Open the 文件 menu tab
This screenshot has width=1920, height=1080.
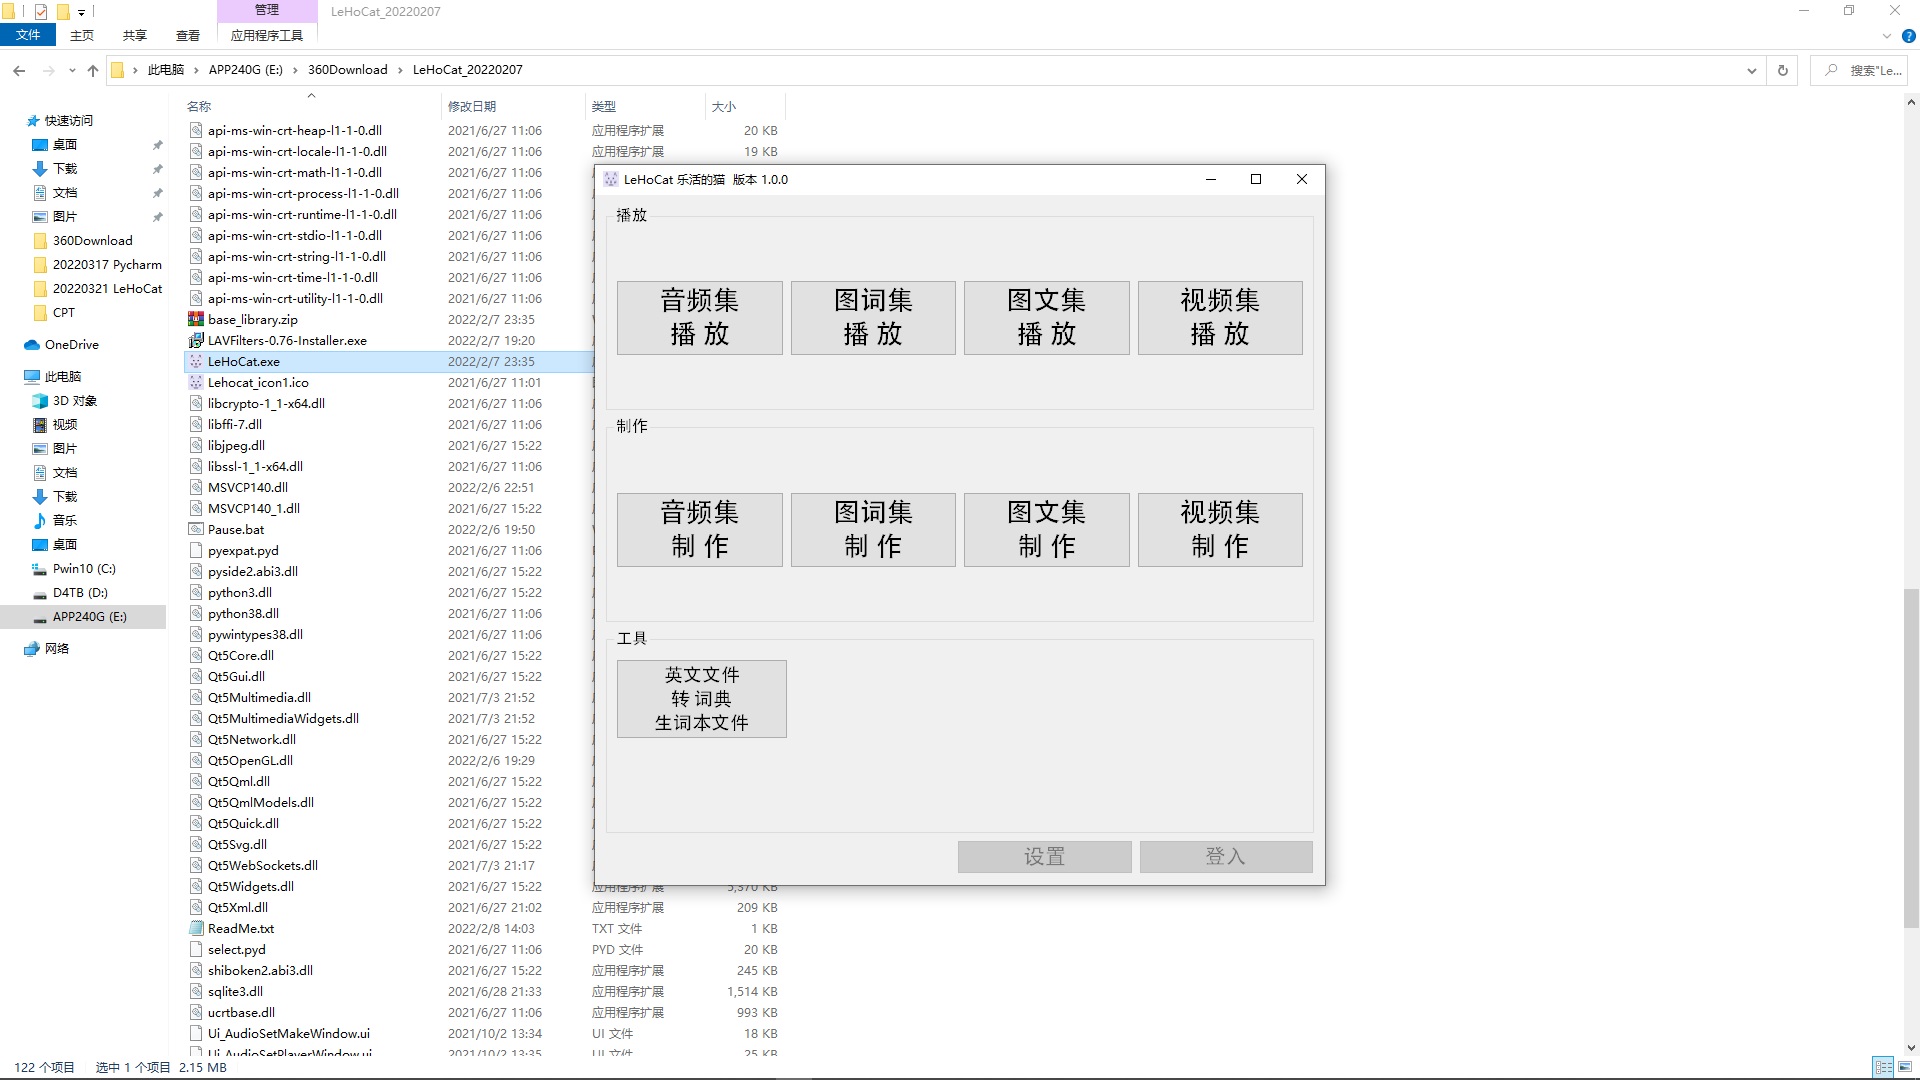point(28,35)
